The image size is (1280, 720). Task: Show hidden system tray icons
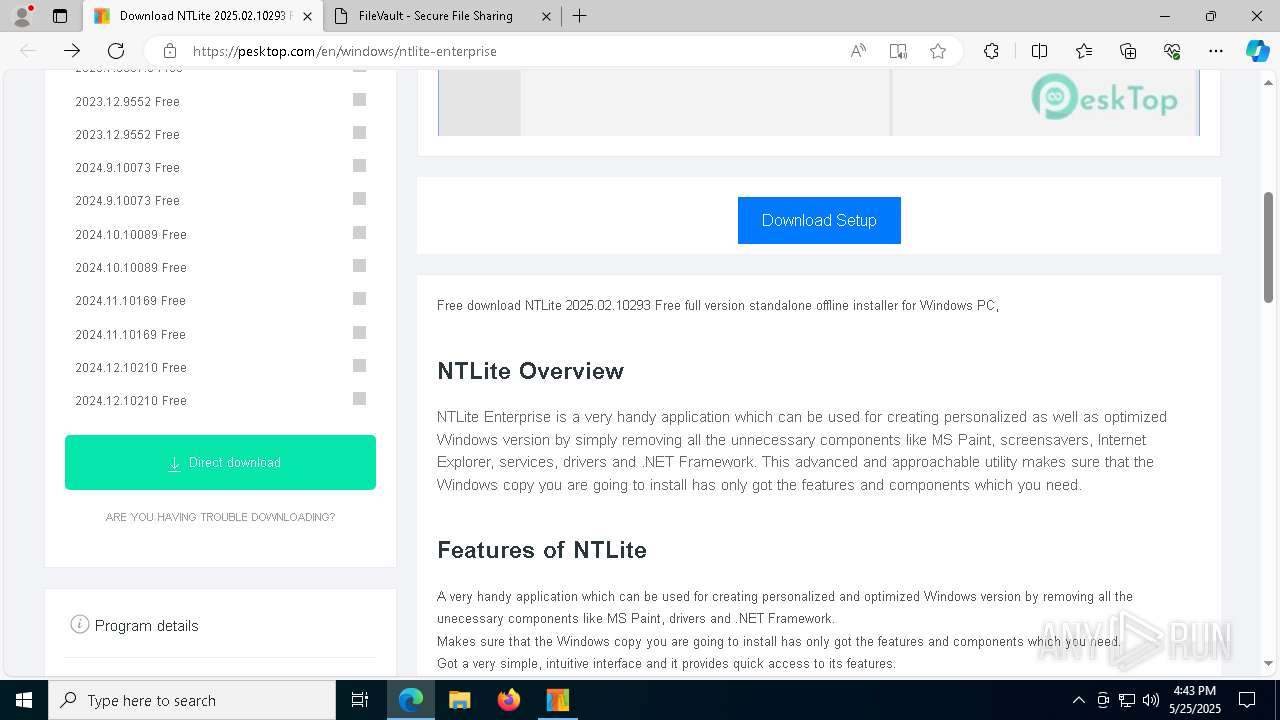1078,700
